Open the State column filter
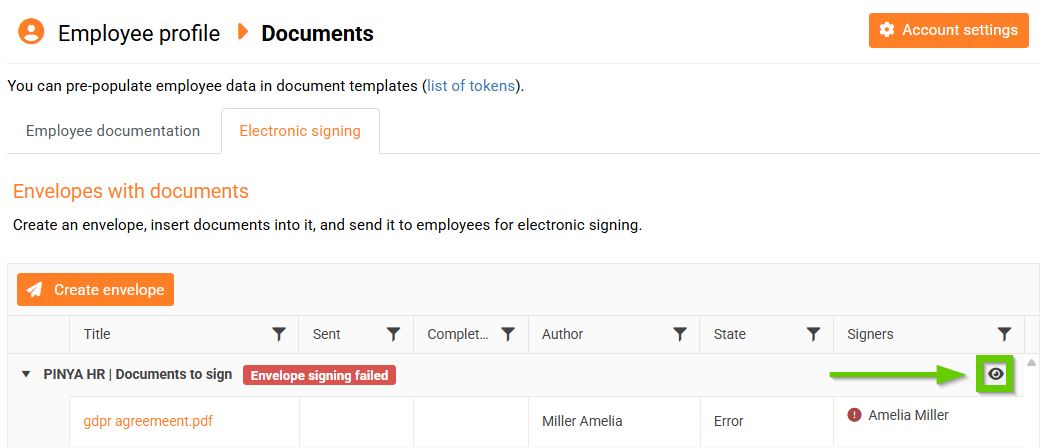The height and width of the screenshot is (448, 1045). point(814,334)
